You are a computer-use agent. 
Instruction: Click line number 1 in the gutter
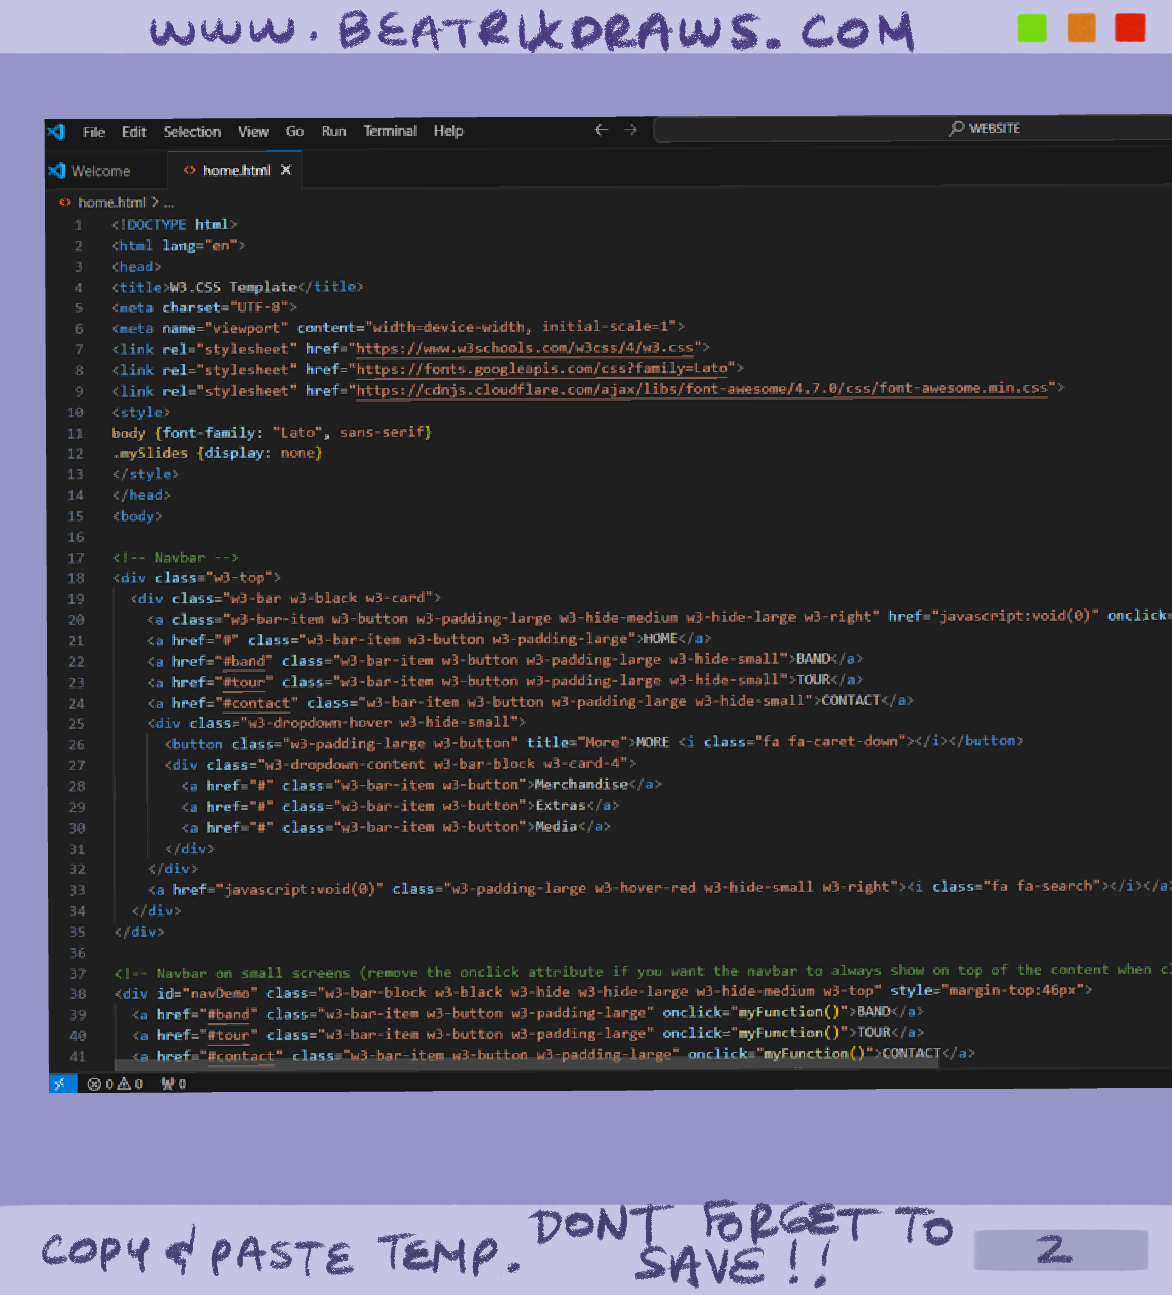coord(78,225)
